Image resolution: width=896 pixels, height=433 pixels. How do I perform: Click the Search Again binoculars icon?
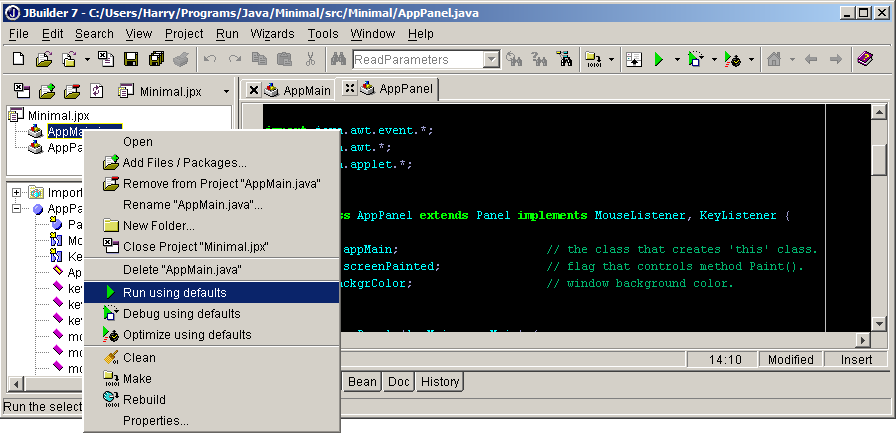(x=514, y=59)
